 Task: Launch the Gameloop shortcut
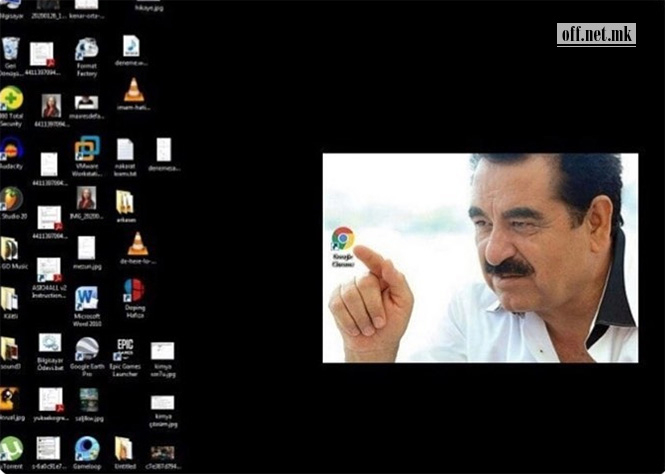(87, 449)
